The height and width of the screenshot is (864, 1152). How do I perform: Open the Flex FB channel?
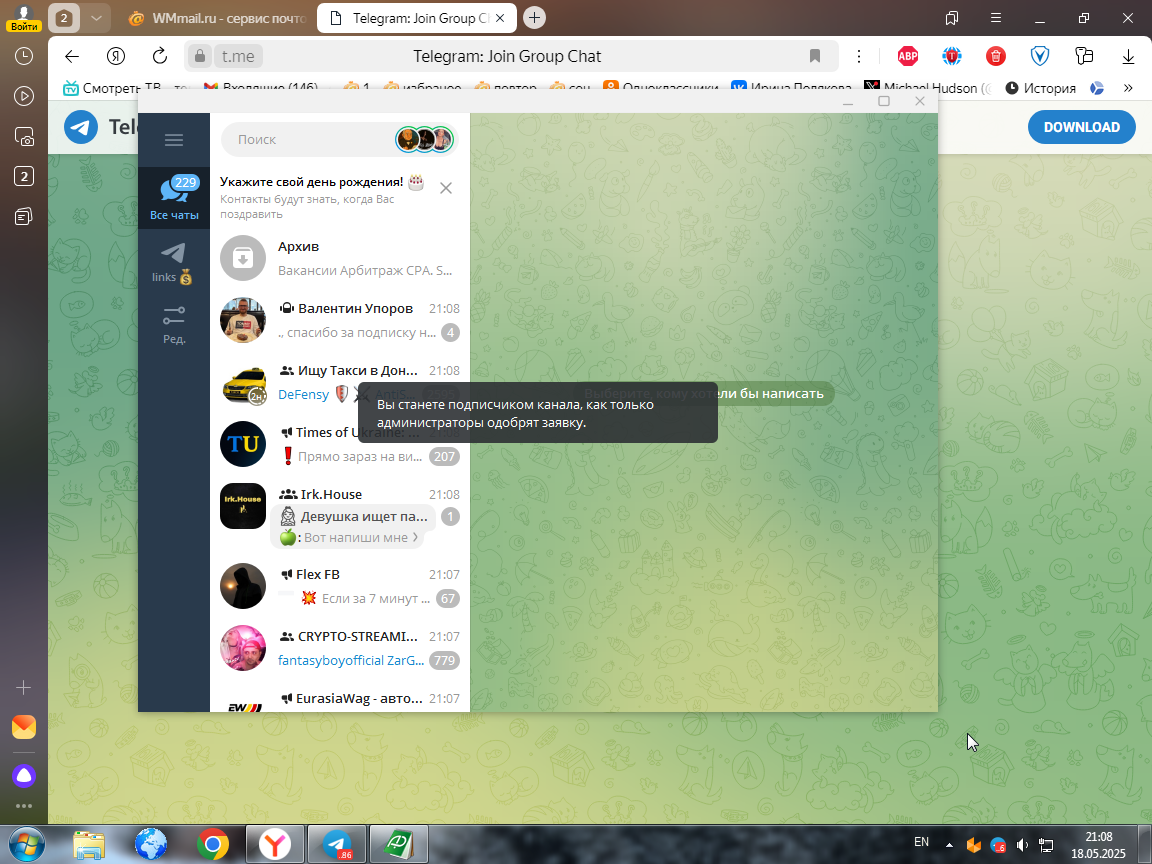[x=340, y=586]
